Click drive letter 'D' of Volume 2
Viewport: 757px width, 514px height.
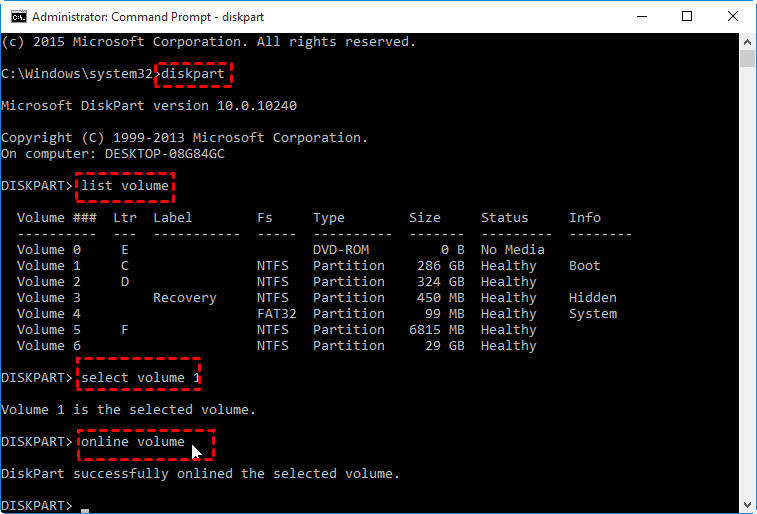pyautogui.click(x=125, y=281)
